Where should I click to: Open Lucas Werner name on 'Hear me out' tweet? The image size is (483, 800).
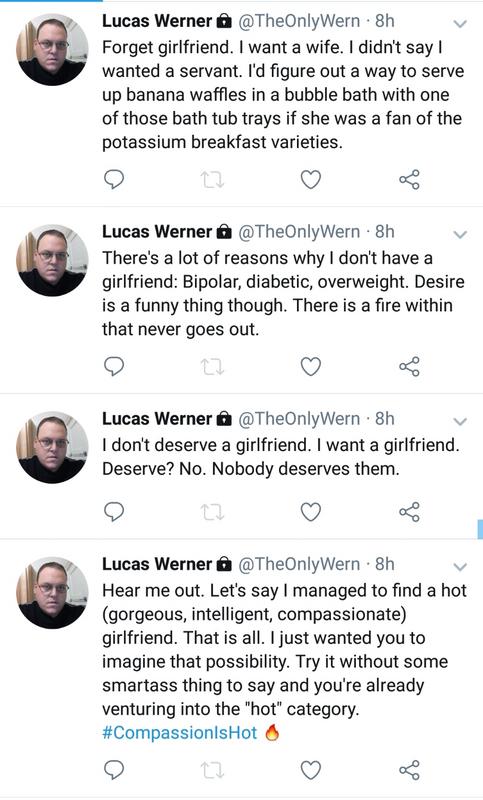pyautogui.click(x=157, y=564)
